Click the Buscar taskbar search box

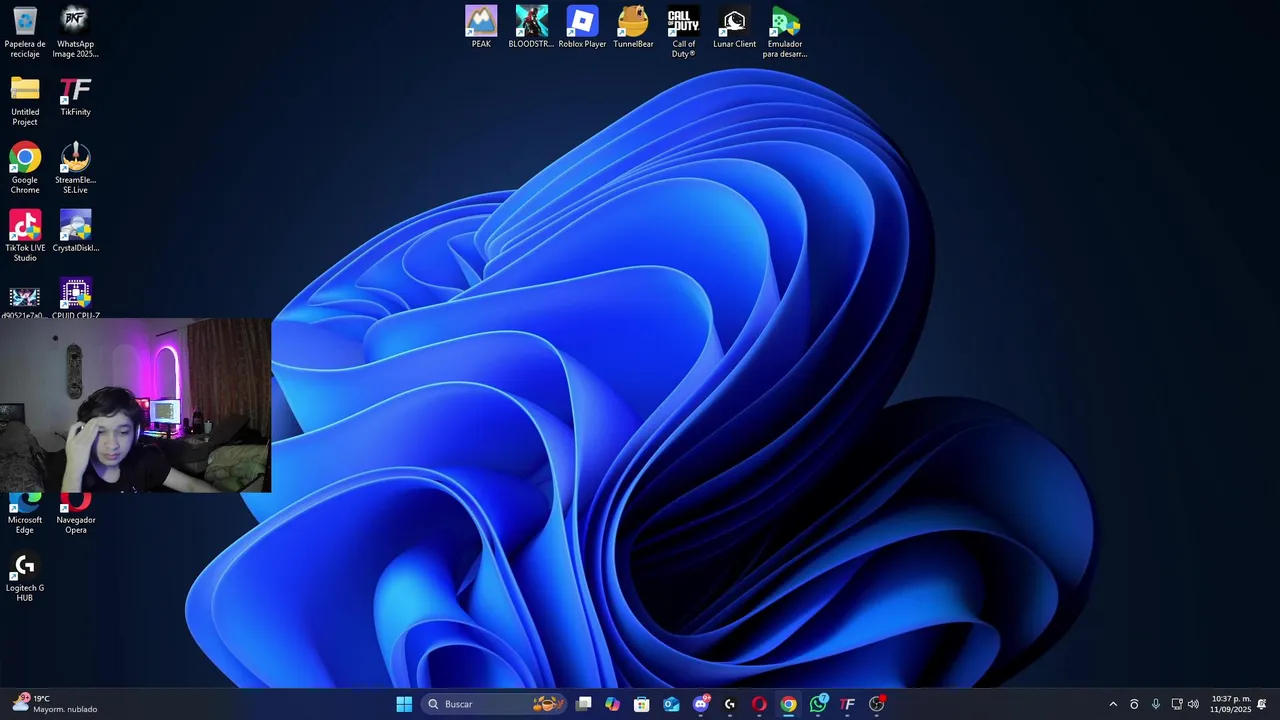(x=495, y=704)
